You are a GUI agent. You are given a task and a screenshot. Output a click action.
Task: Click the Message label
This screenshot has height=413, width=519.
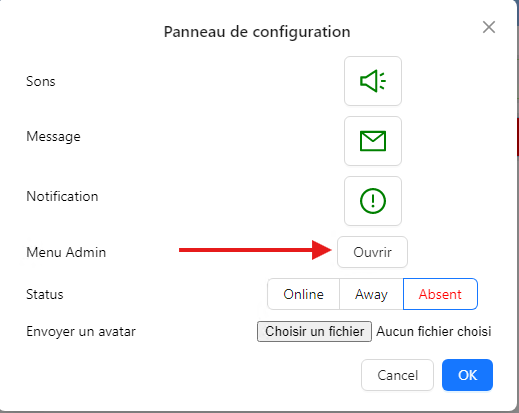coord(53,137)
